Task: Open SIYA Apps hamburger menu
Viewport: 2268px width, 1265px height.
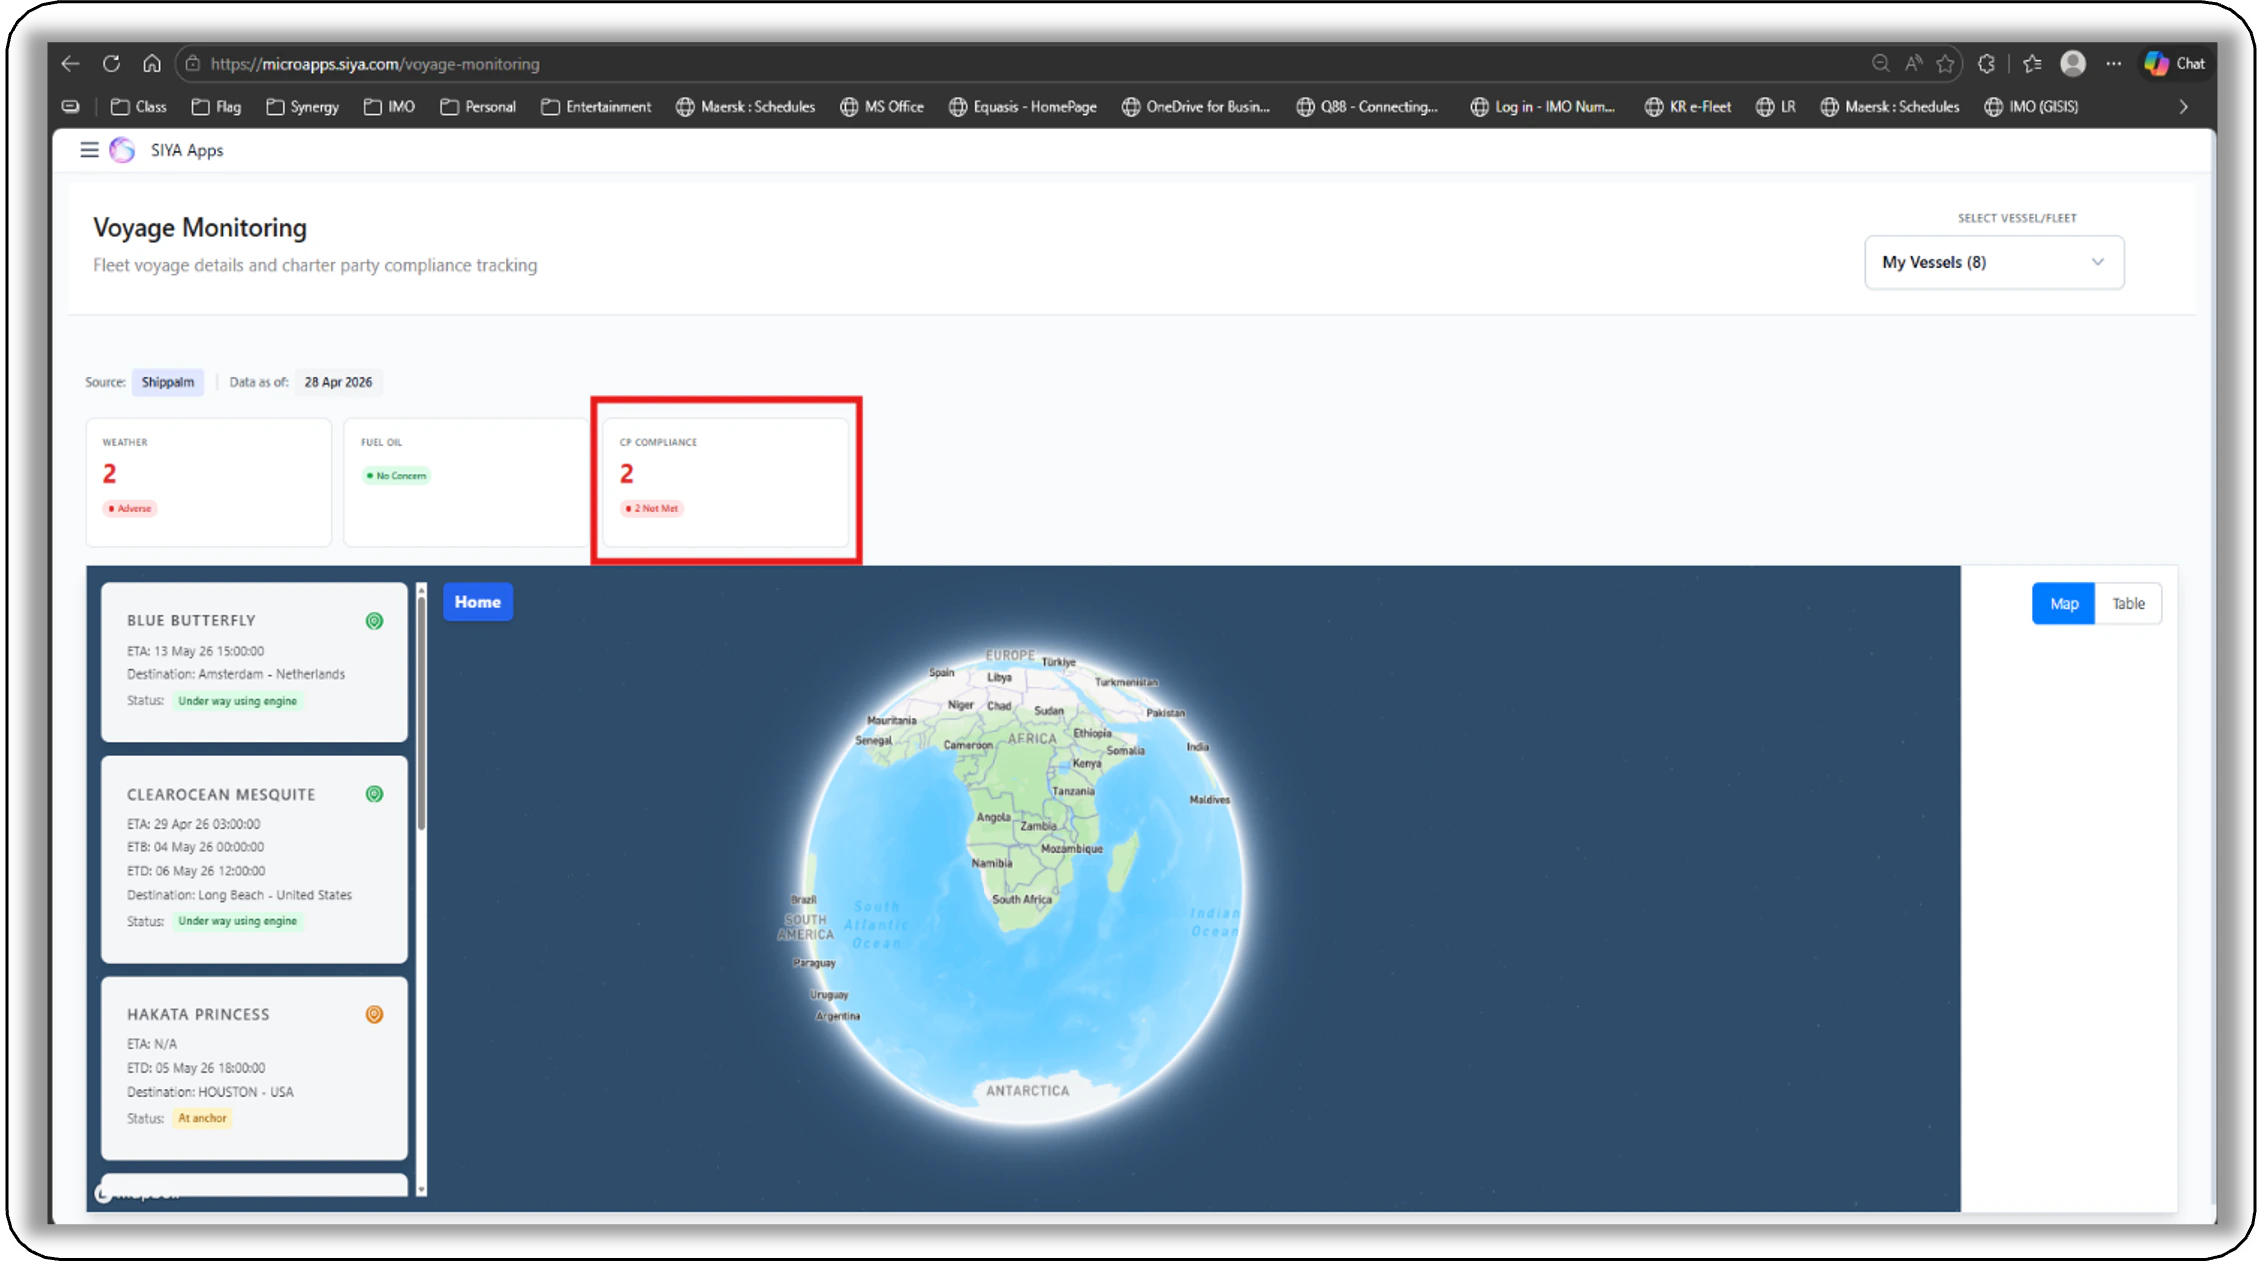Action: click(89, 150)
